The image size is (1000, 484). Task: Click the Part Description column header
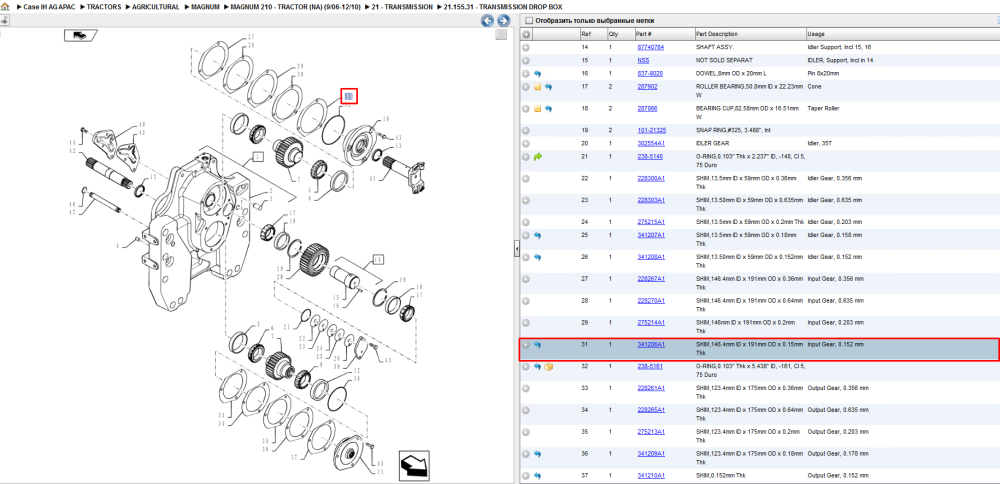pos(749,34)
